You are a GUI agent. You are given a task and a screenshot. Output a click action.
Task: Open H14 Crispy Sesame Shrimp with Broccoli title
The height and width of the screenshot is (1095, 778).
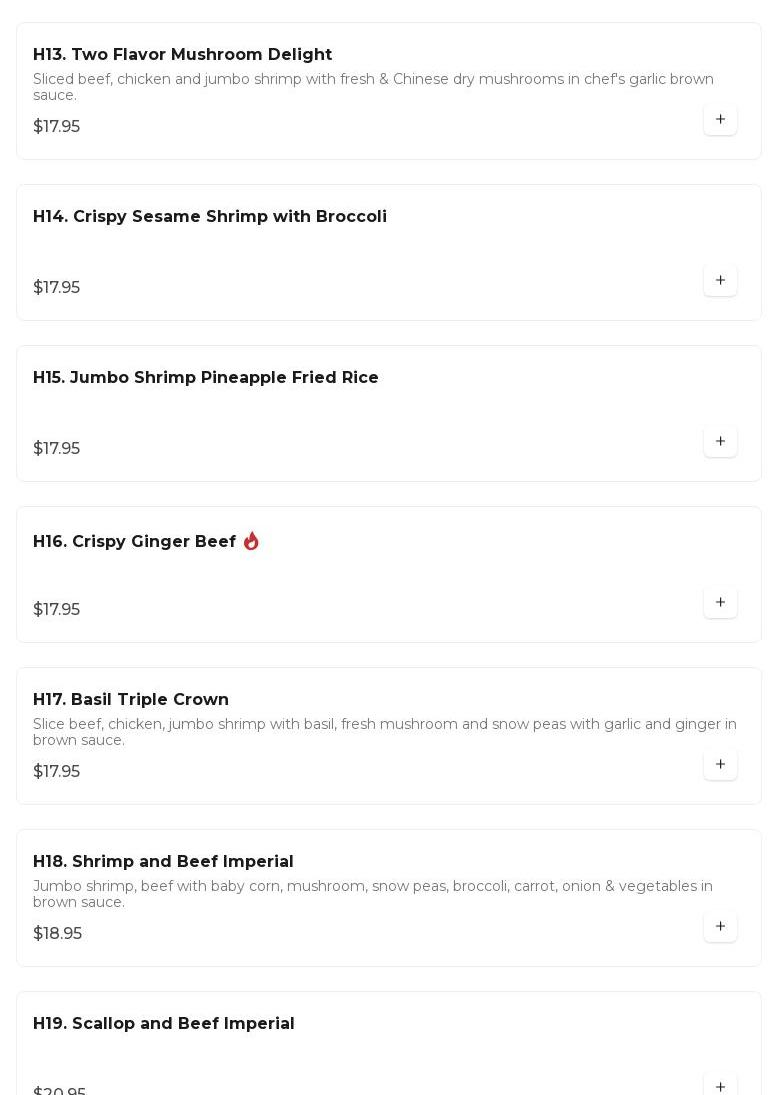(x=210, y=217)
